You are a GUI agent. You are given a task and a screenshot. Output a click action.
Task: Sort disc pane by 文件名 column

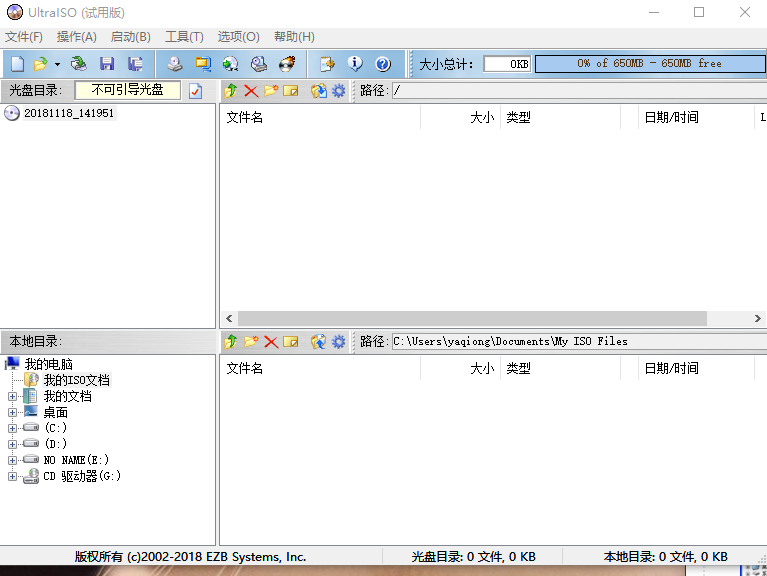pyautogui.click(x=320, y=117)
